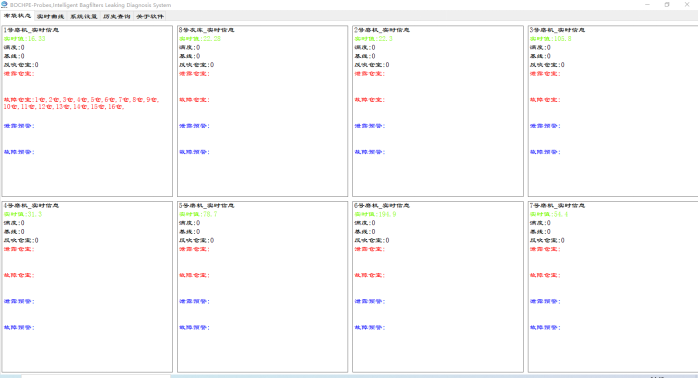Select the 4号磨机 real-time info panel
This screenshot has width=698, height=379.
[x=87, y=287]
